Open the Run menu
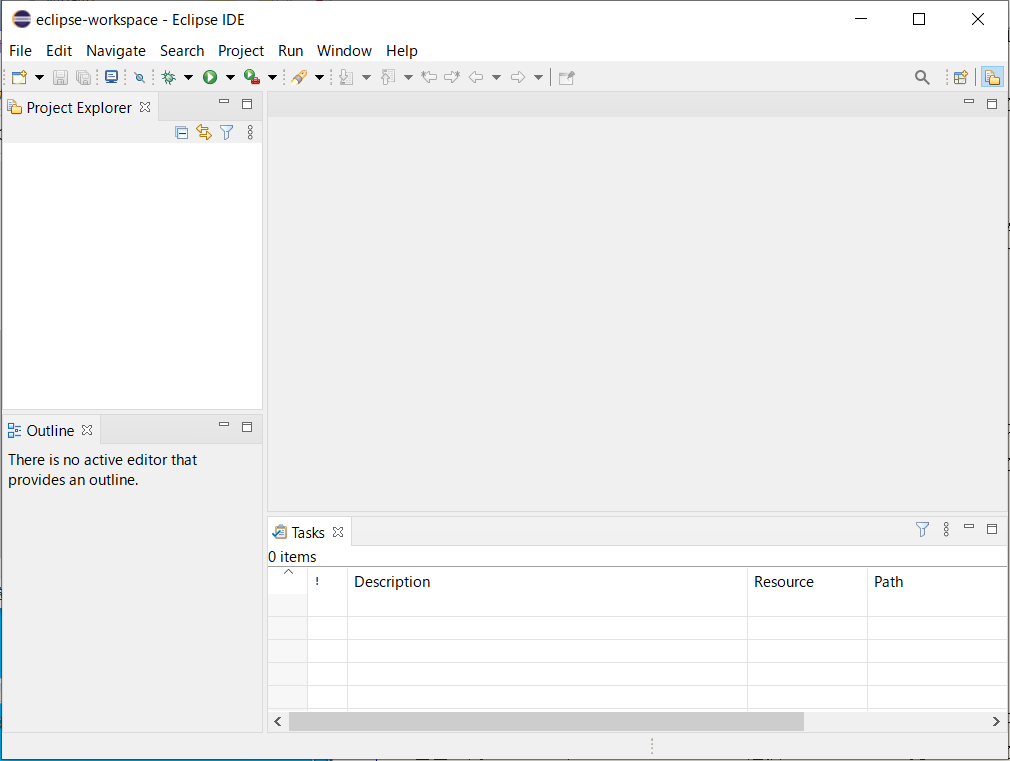The image size is (1010, 761). pyautogui.click(x=291, y=51)
